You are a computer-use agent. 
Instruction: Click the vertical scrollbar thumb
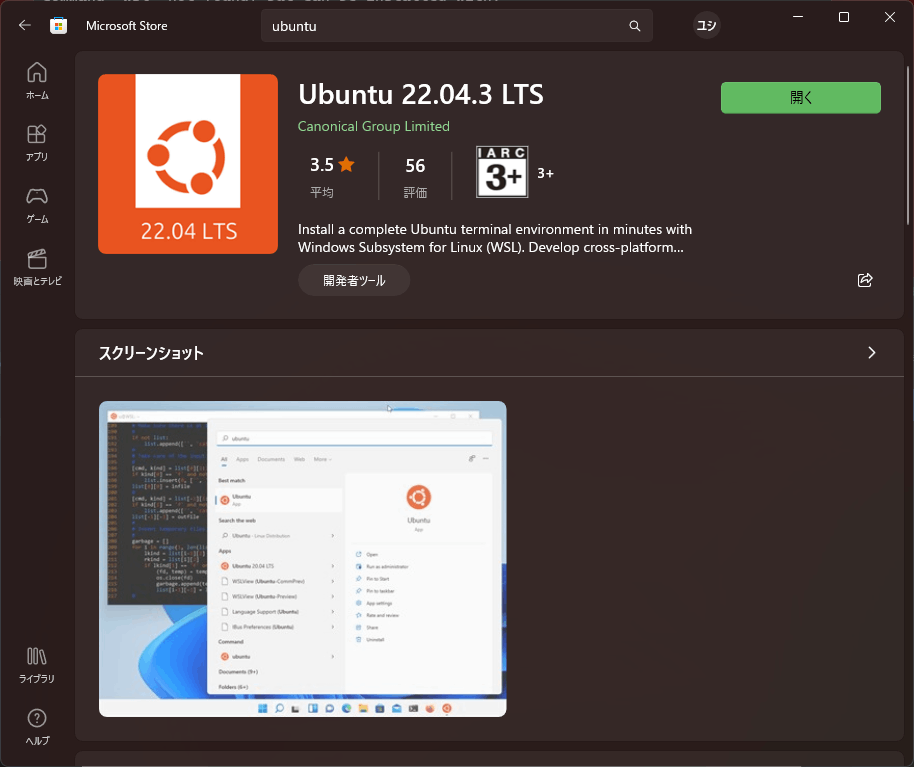click(x=908, y=146)
